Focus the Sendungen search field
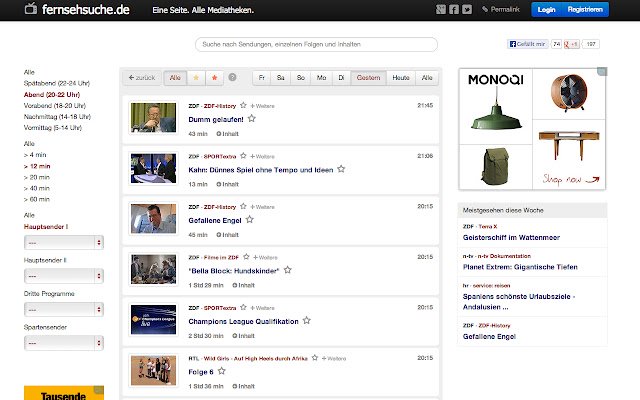 316,44
